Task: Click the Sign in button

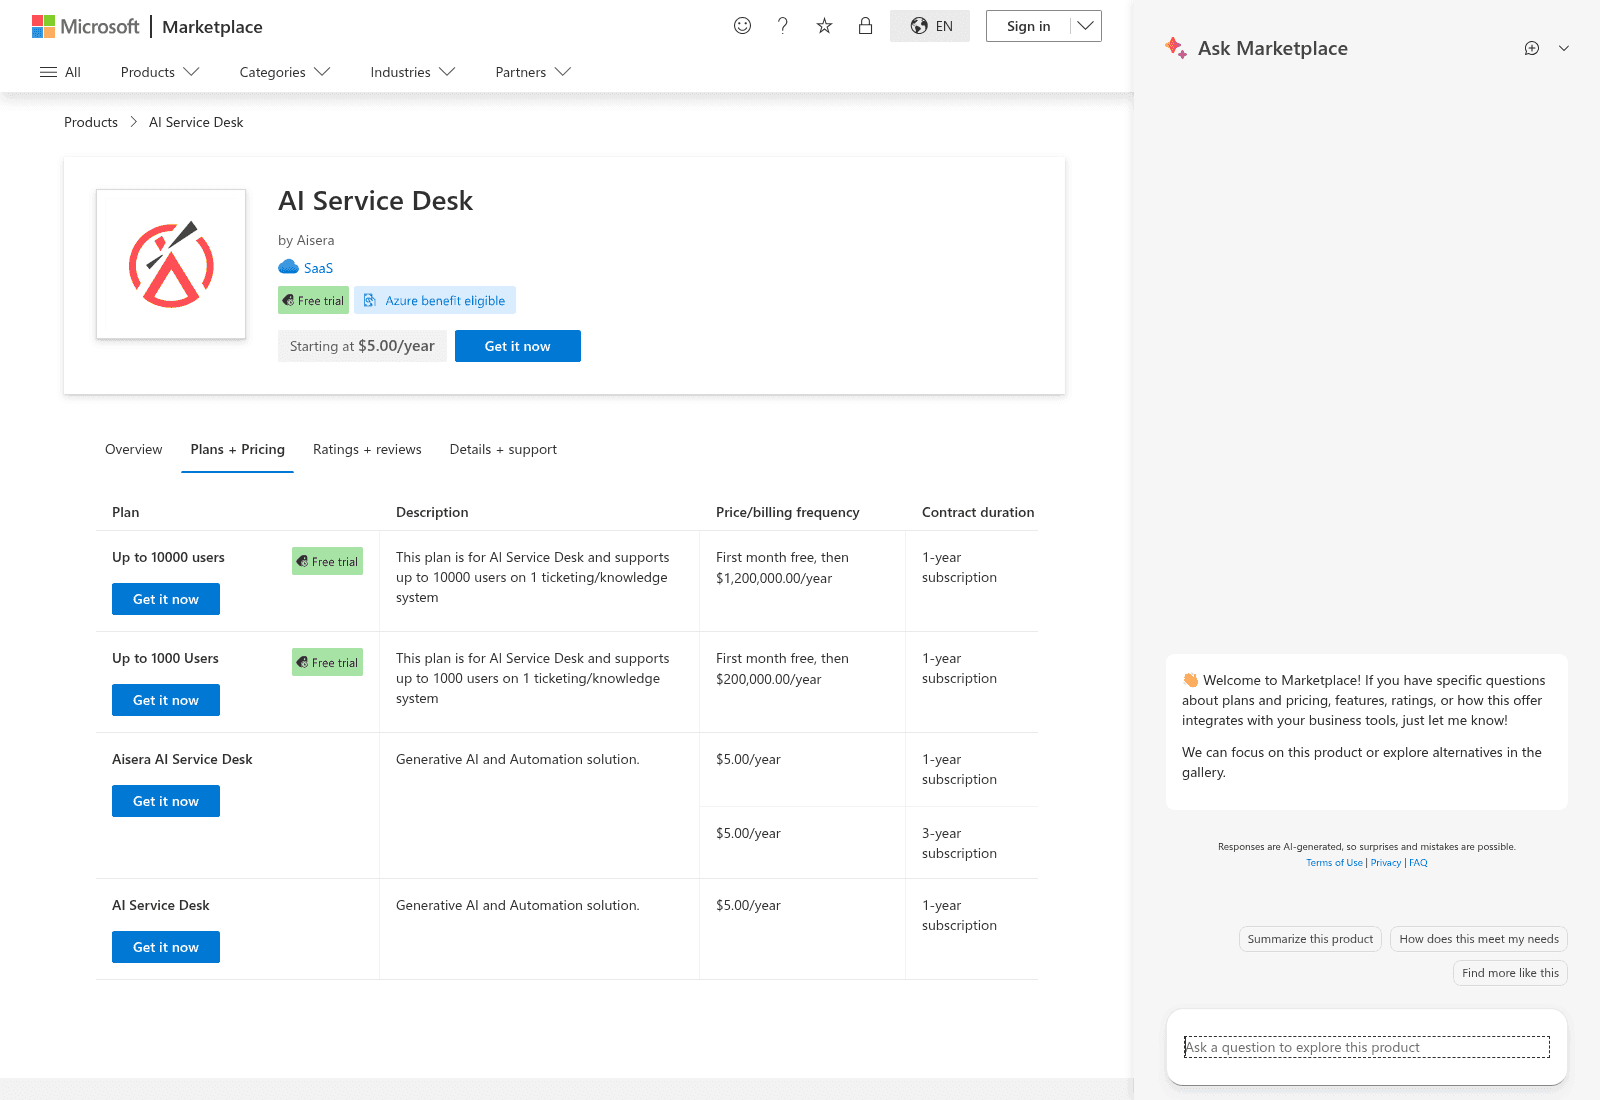Action: (x=1028, y=26)
